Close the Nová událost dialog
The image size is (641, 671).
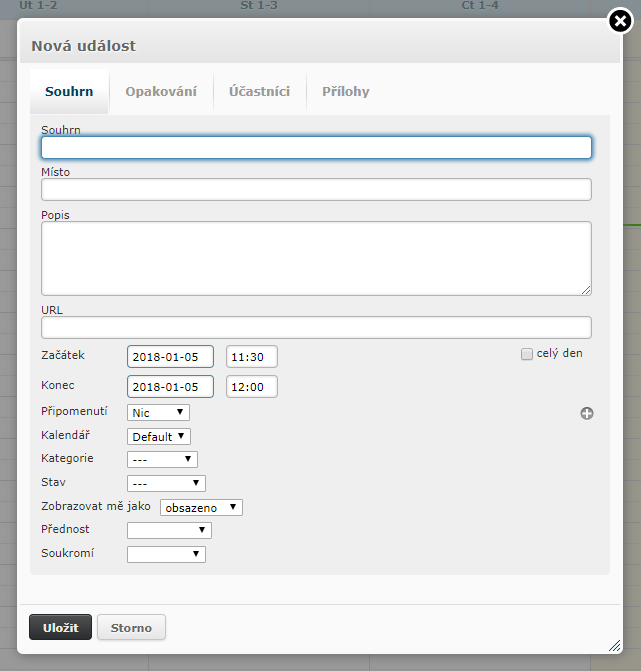pyautogui.click(x=620, y=21)
